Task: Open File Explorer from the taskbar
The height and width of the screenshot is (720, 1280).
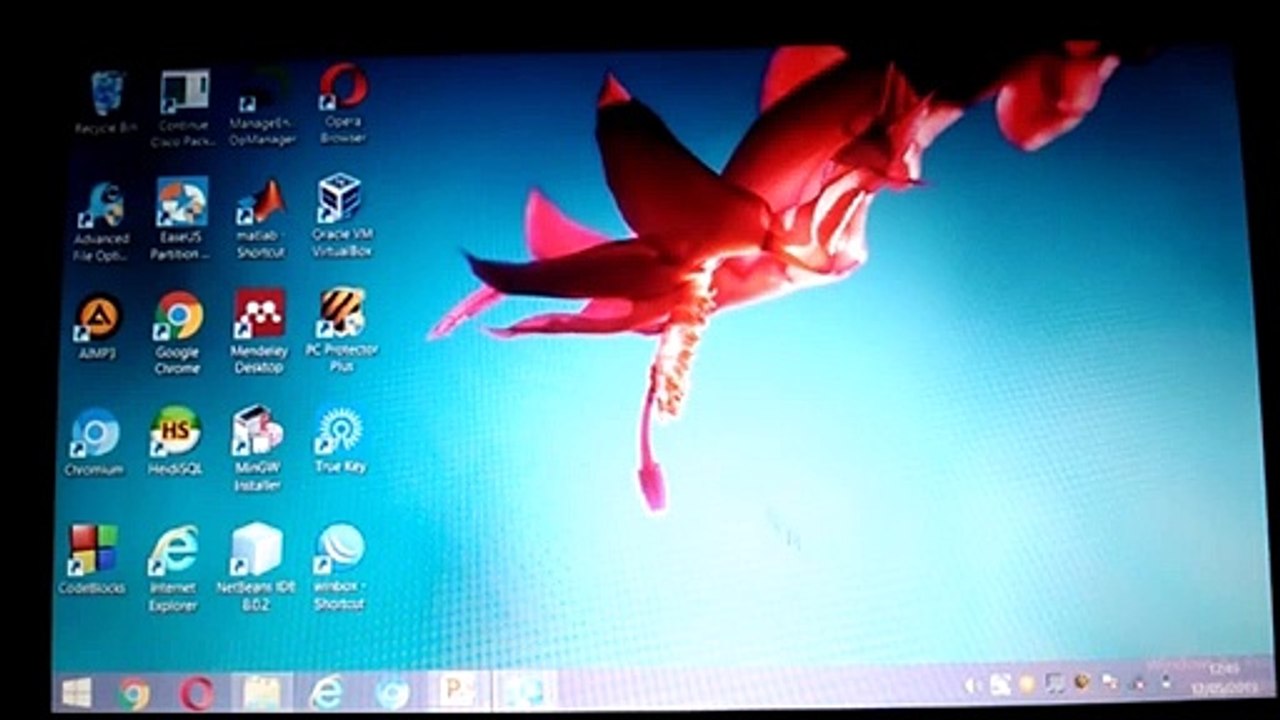Action: (x=261, y=693)
